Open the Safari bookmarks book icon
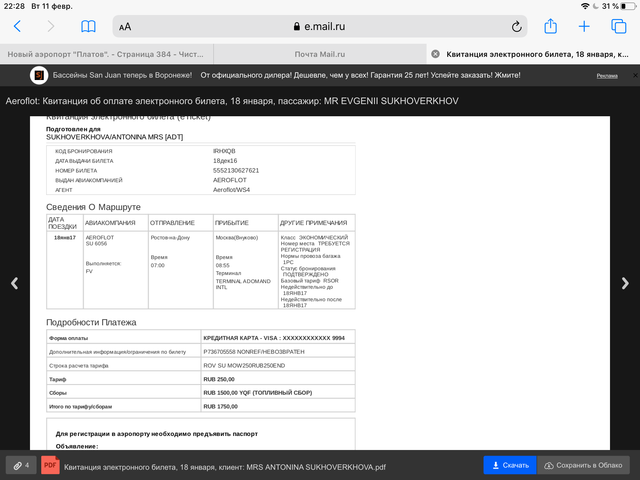This screenshot has height=480, width=640. coord(89,26)
